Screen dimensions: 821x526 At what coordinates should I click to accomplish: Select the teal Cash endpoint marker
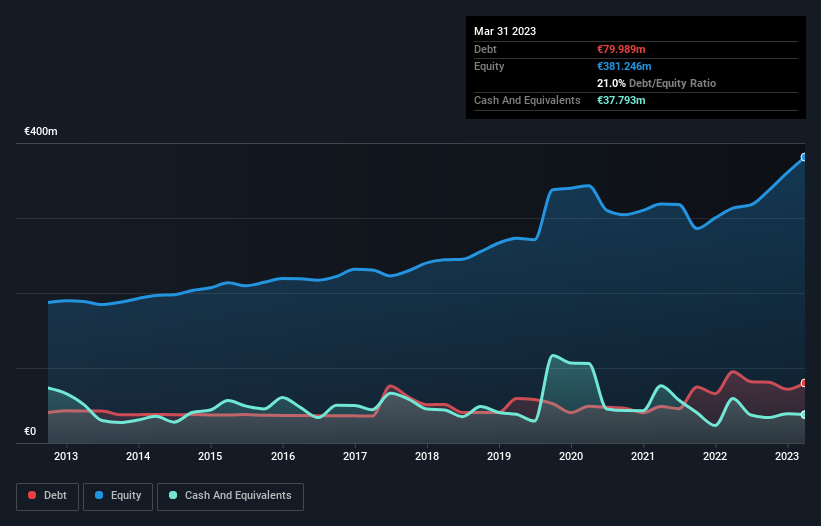tap(804, 415)
